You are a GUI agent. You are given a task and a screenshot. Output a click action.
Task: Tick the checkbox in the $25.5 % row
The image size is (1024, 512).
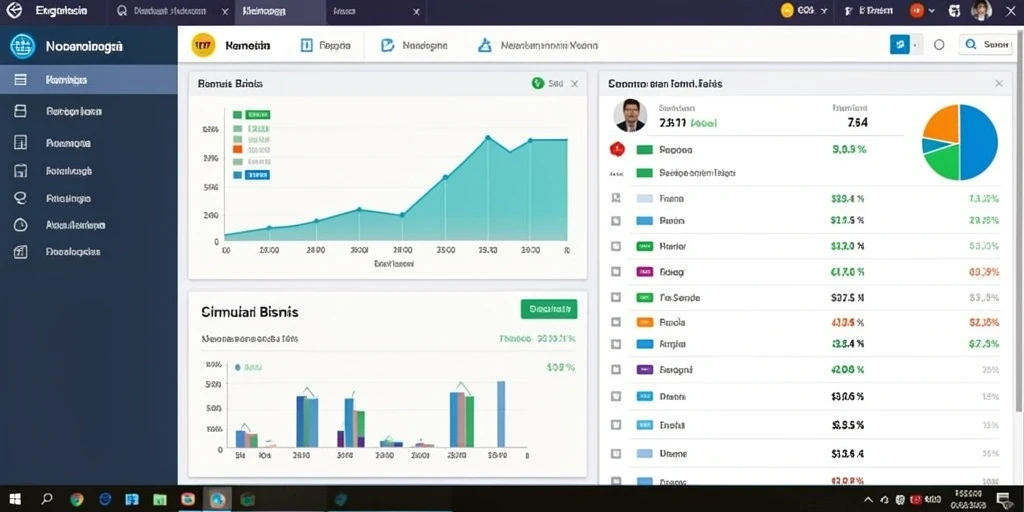click(615, 221)
